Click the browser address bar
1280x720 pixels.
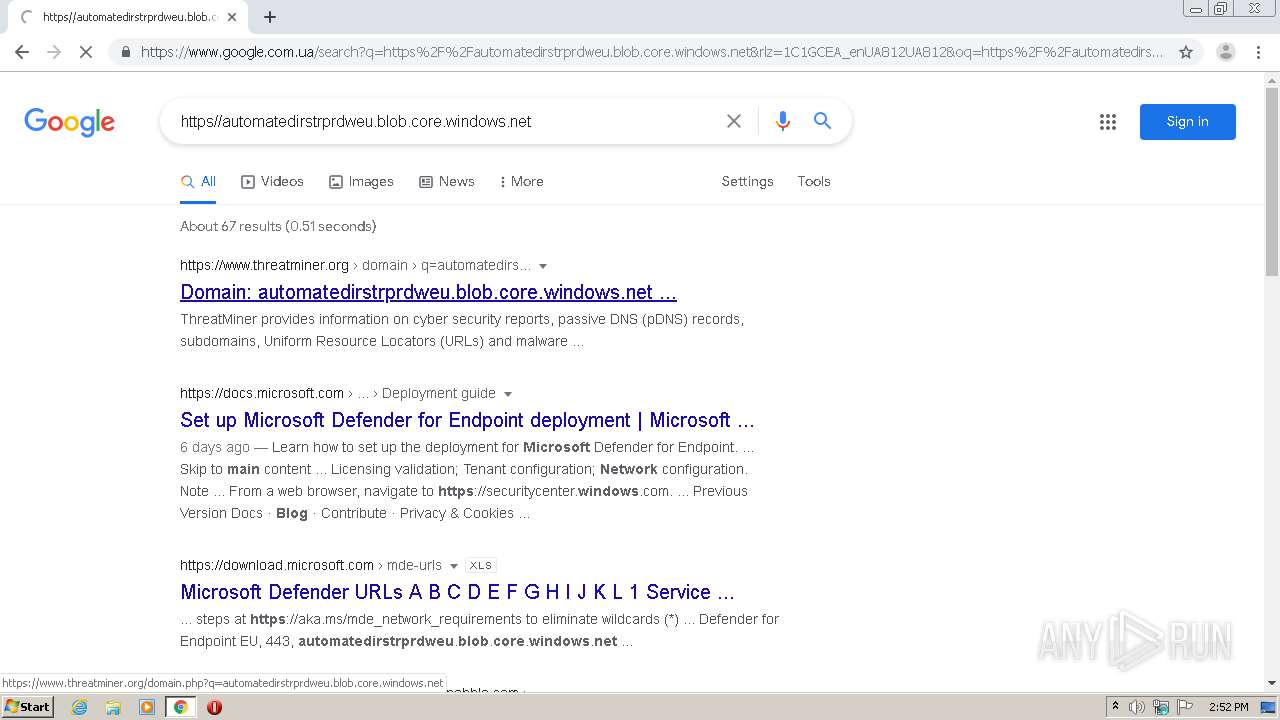click(x=650, y=52)
